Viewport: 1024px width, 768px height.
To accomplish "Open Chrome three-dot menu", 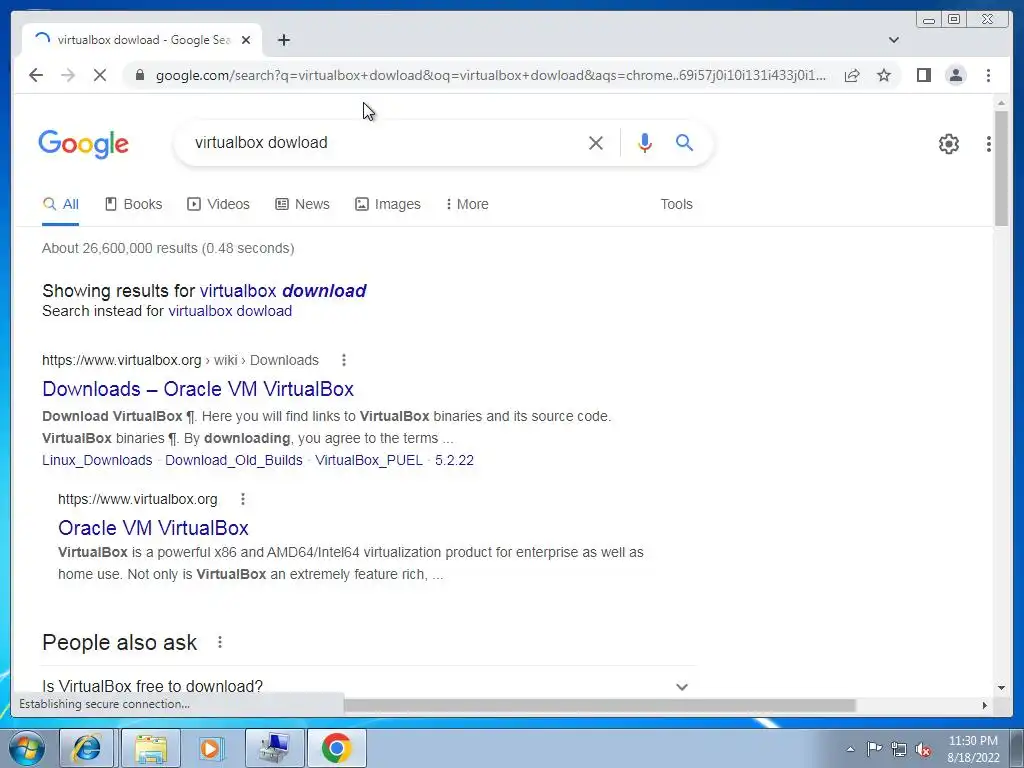I will 988,75.
